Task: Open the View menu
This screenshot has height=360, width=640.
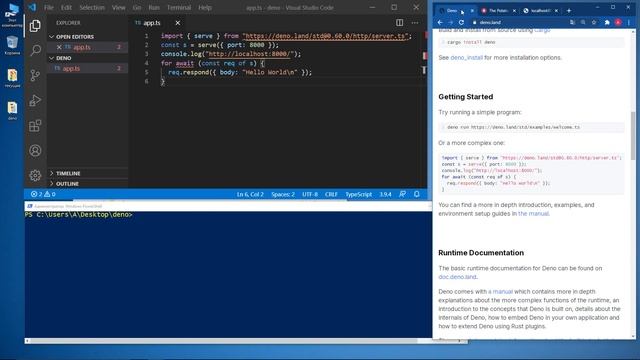Action: coord(119,7)
